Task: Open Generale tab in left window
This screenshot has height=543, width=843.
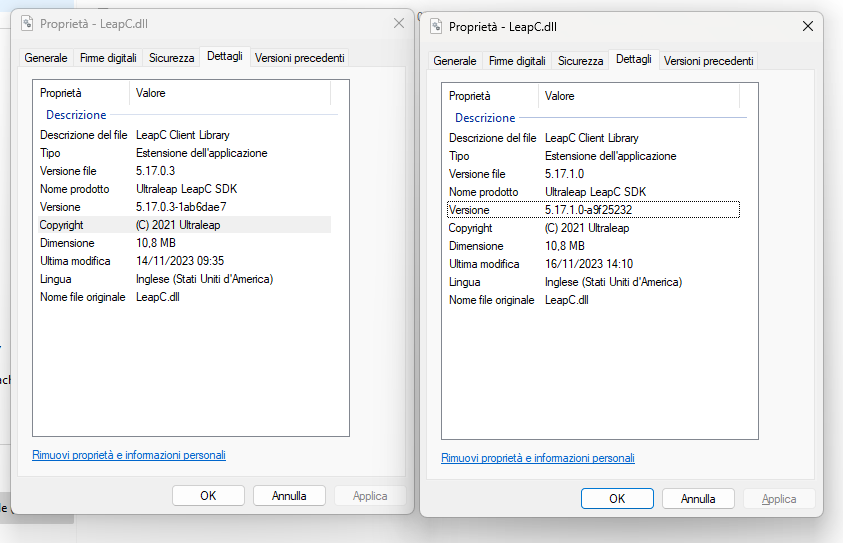Action: tap(46, 58)
